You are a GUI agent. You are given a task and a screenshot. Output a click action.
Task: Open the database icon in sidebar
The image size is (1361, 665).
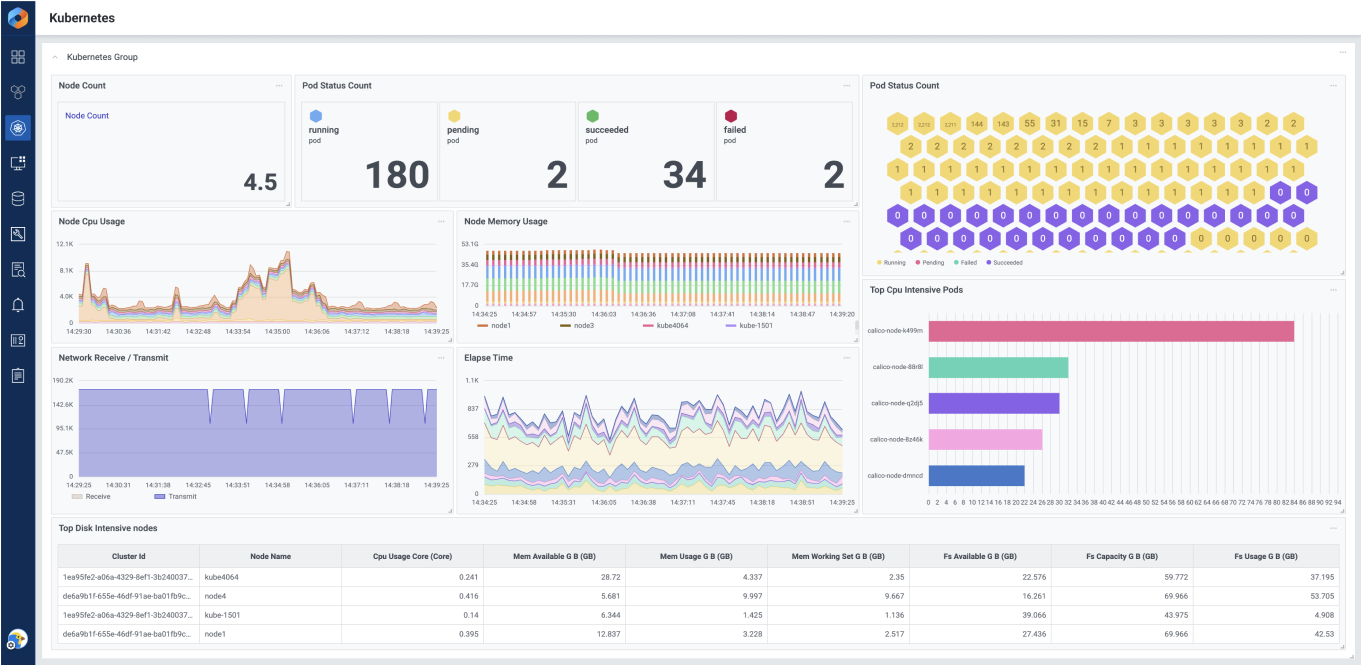[x=17, y=198]
